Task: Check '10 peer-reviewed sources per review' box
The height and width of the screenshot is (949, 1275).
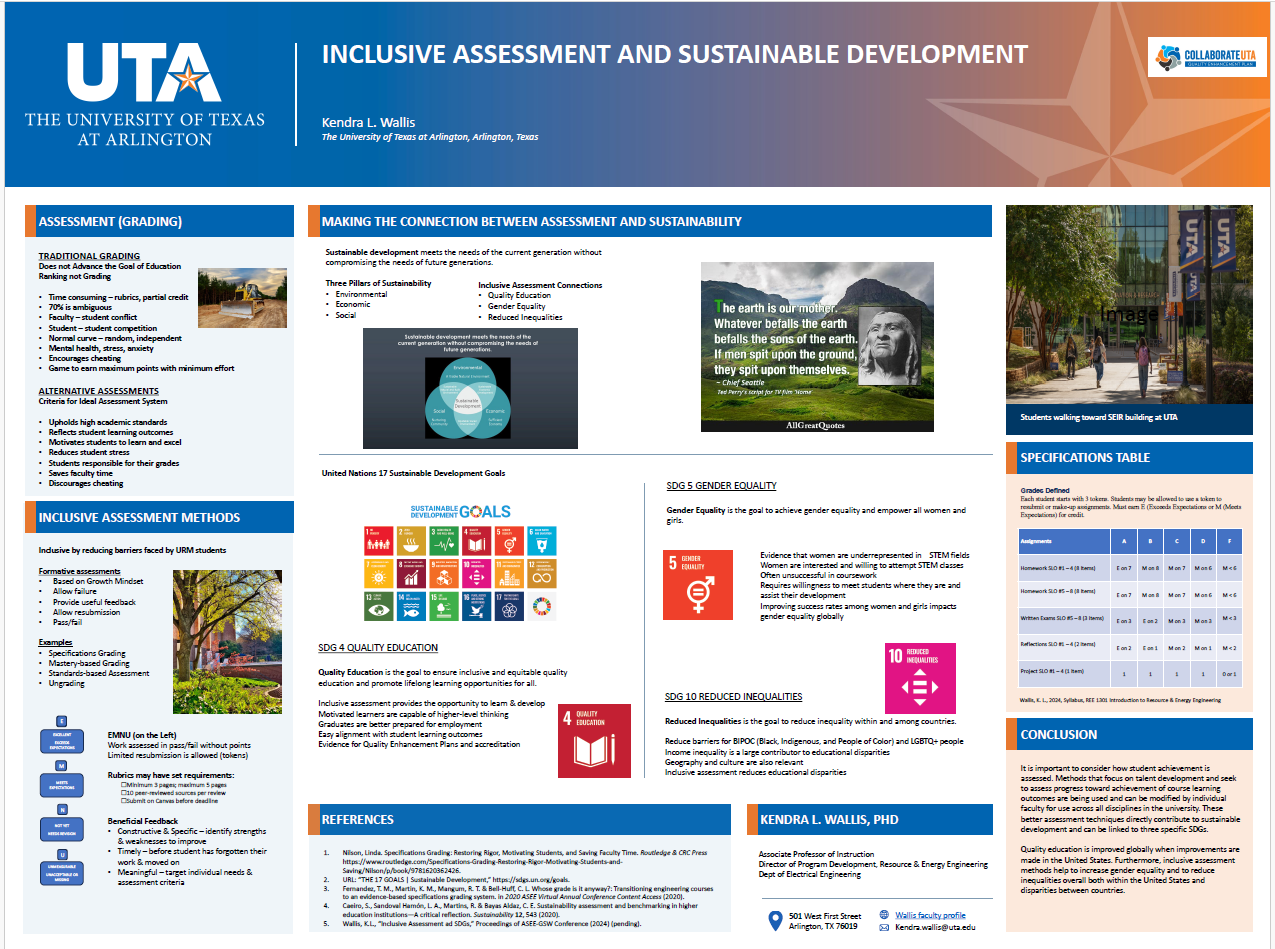Action: point(122,793)
